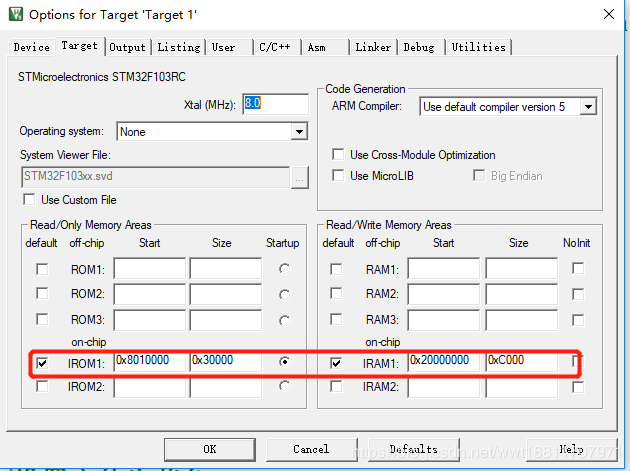Open the Output tab
Viewport: 630px width, 471px height.
pos(127,47)
